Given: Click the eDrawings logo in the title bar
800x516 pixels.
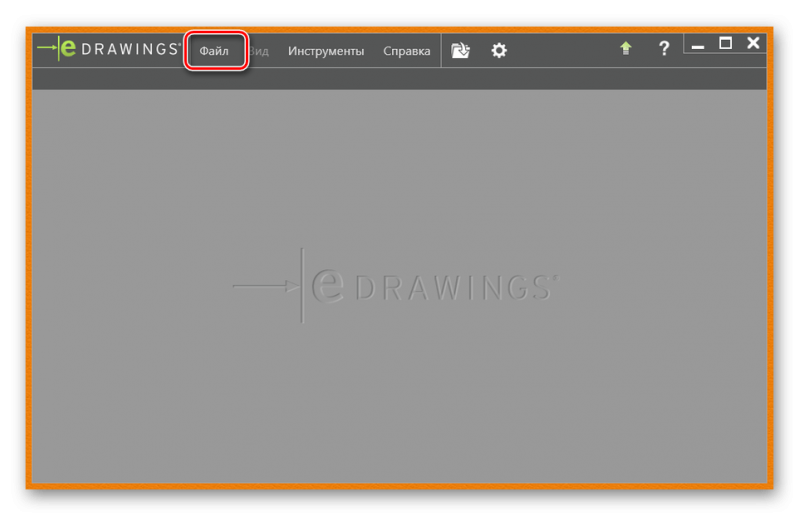Looking at the screenshot, I should click(109, 48).
